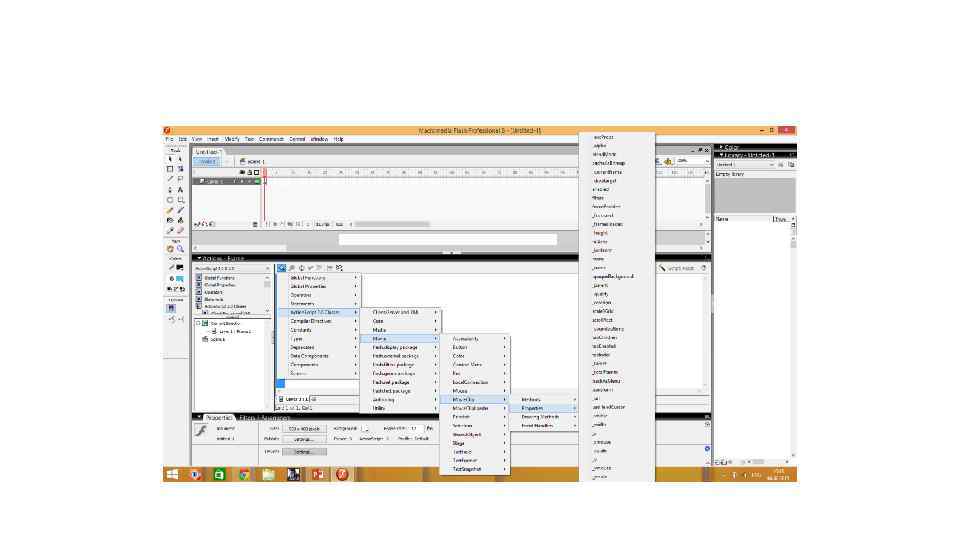Select the Oval tool
This screenshot has height=540, width=960.
pyautogui.click(x=170, y=200)
